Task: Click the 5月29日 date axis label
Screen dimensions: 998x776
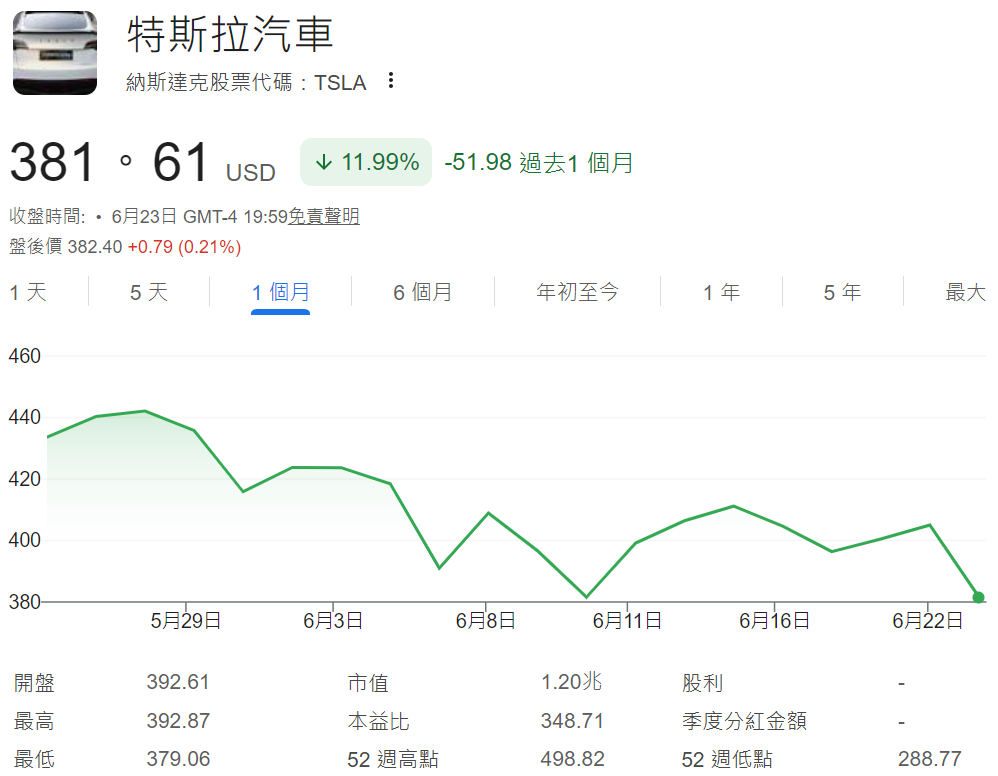Action: [186, 620]
